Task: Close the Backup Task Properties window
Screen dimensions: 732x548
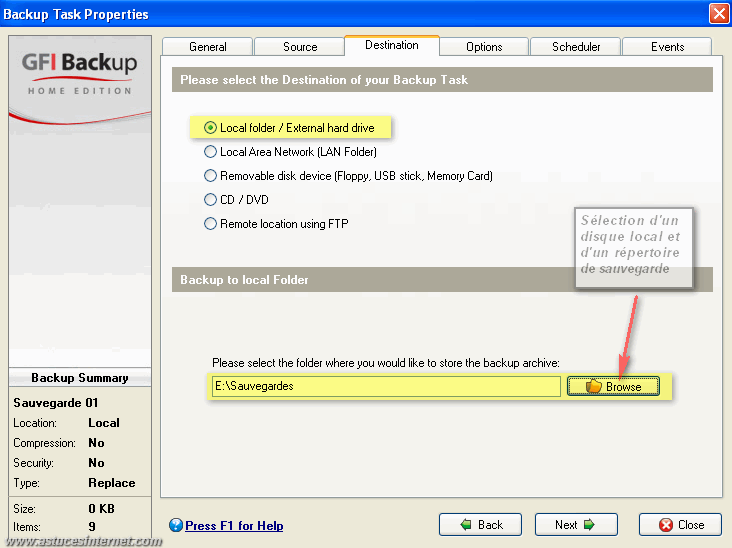Action: (x=719, y=14)
